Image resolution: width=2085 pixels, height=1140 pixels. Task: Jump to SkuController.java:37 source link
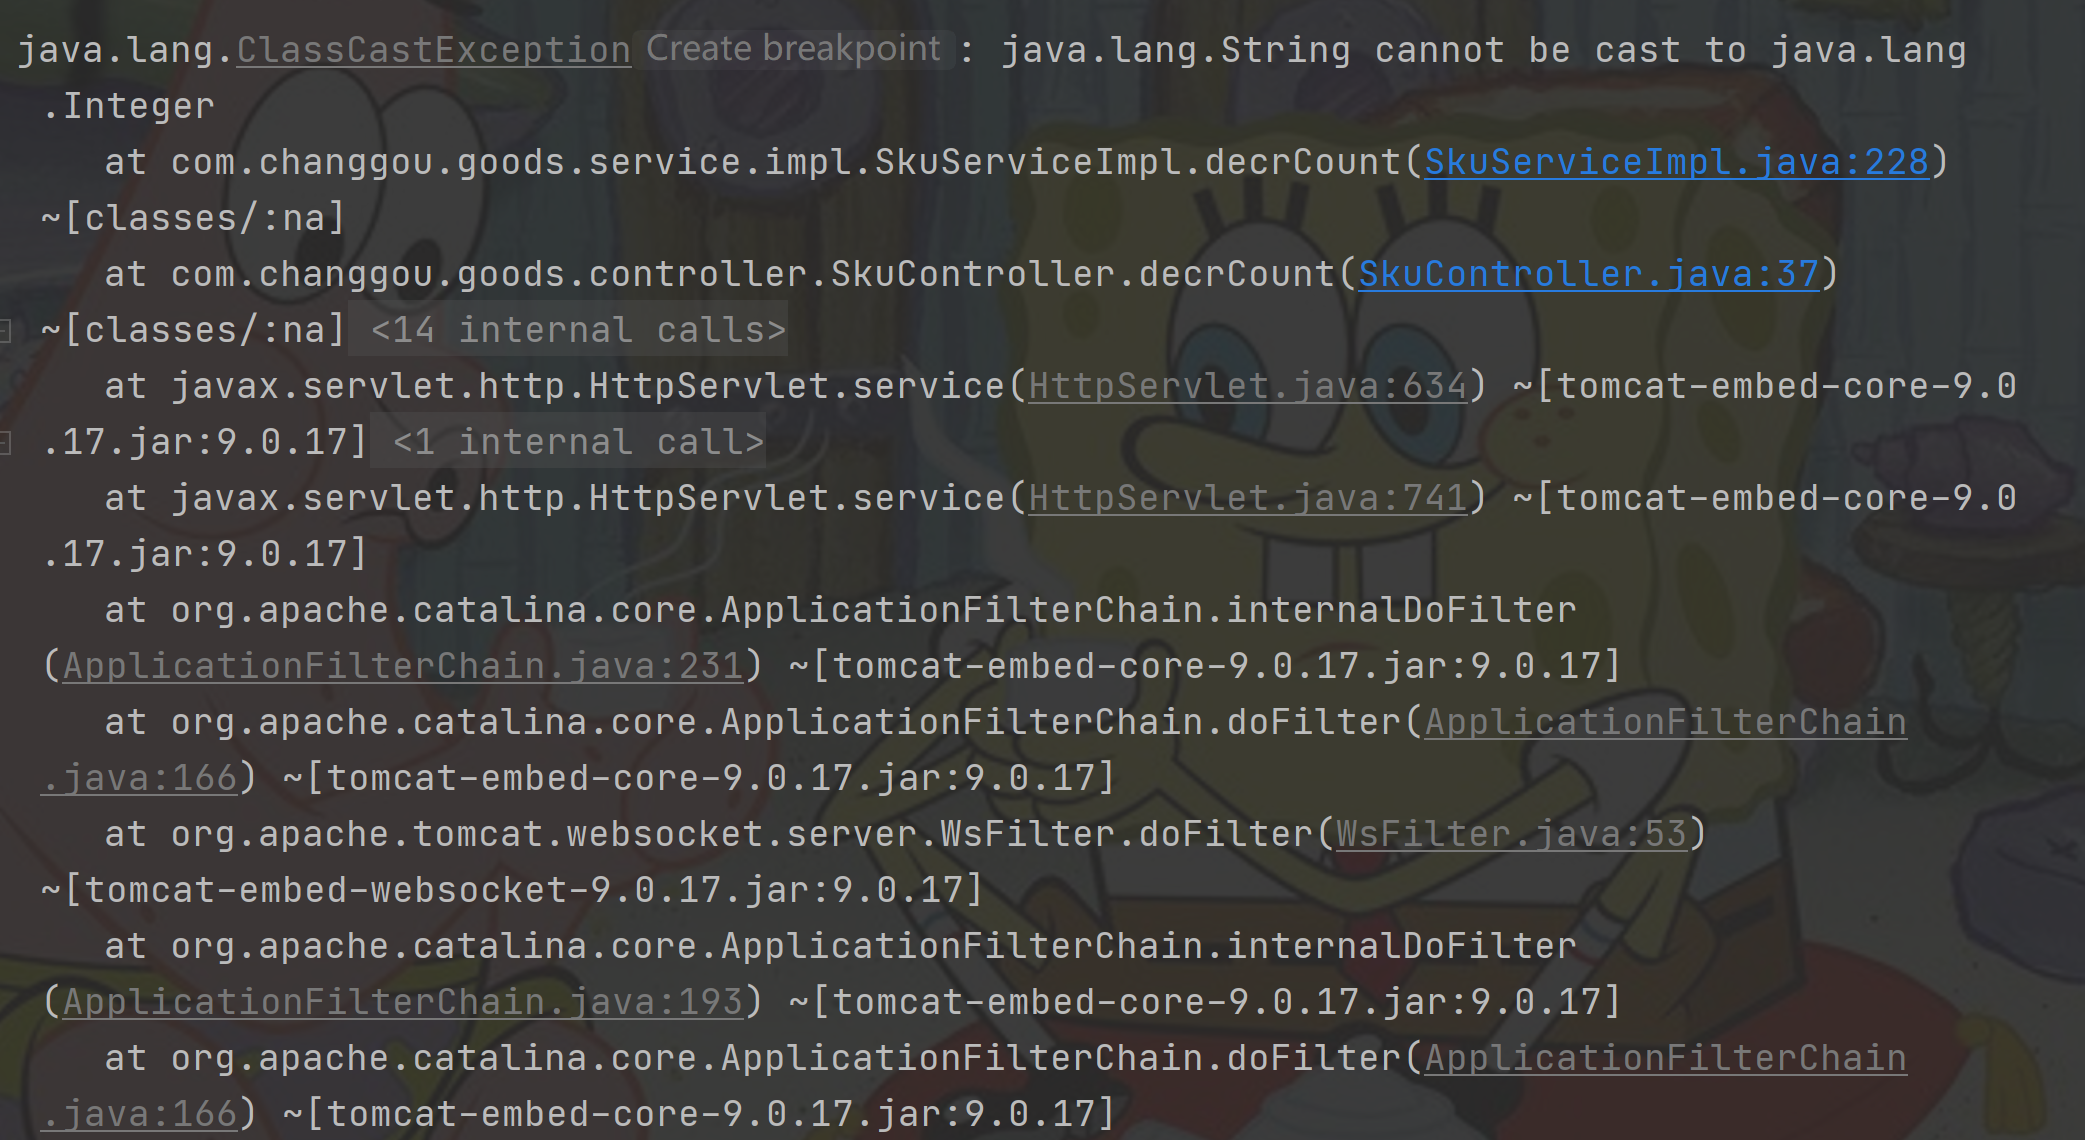point(1588,274)
